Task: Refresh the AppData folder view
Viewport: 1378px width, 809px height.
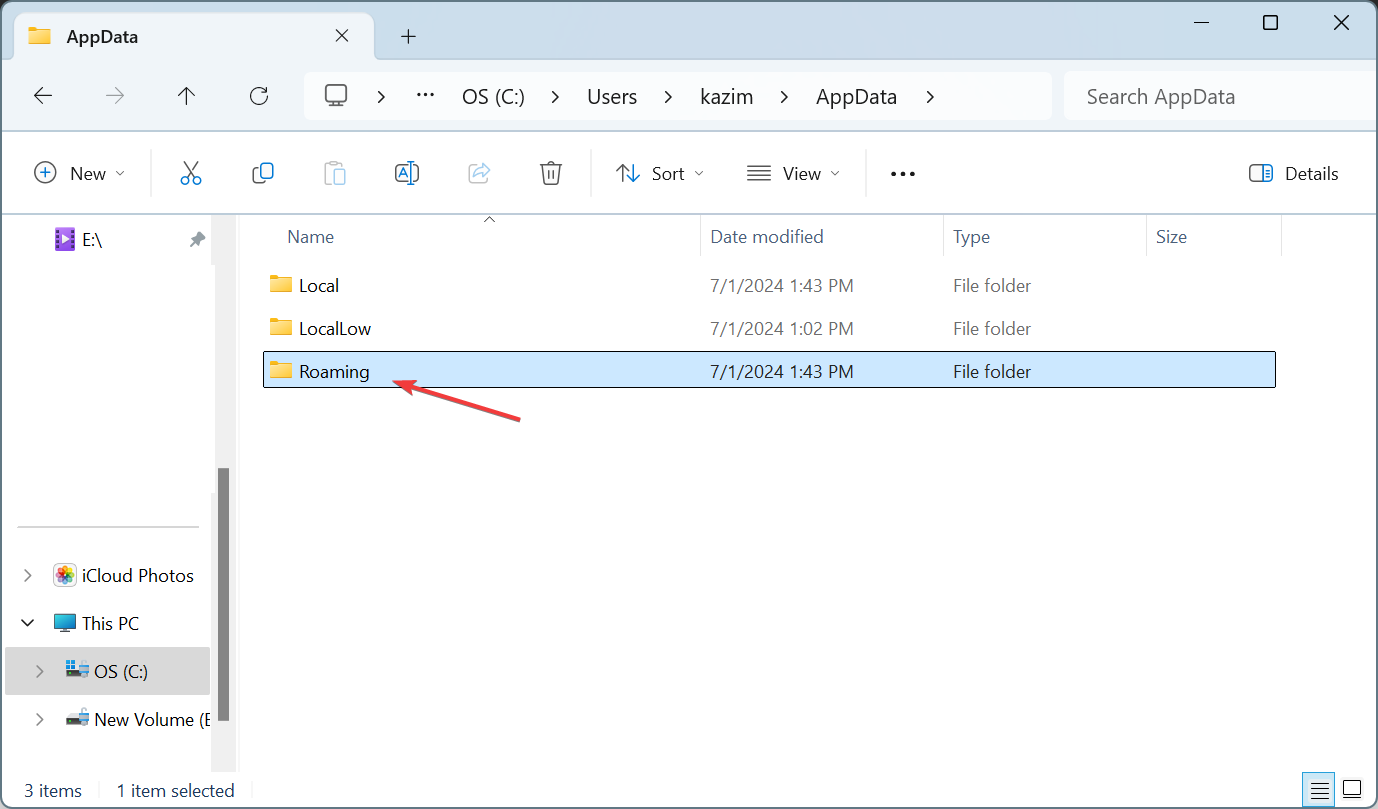Action: (259, 96)
